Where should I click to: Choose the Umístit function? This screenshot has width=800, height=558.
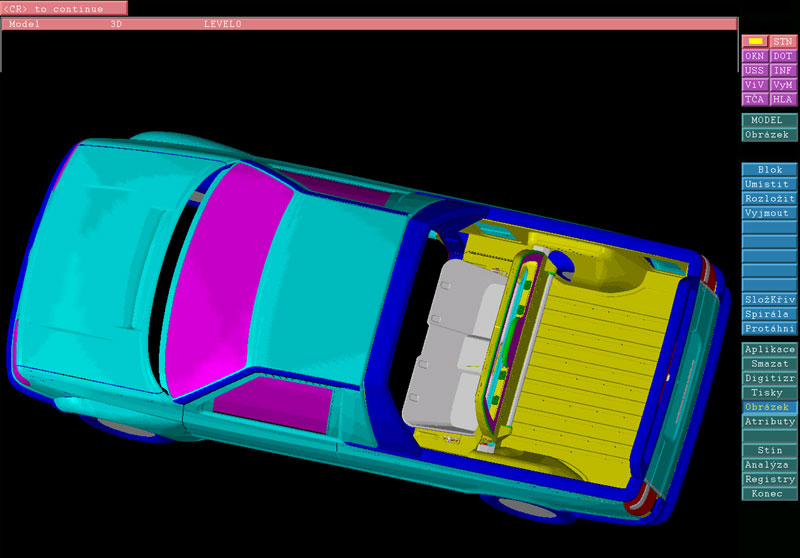(769, 184)
